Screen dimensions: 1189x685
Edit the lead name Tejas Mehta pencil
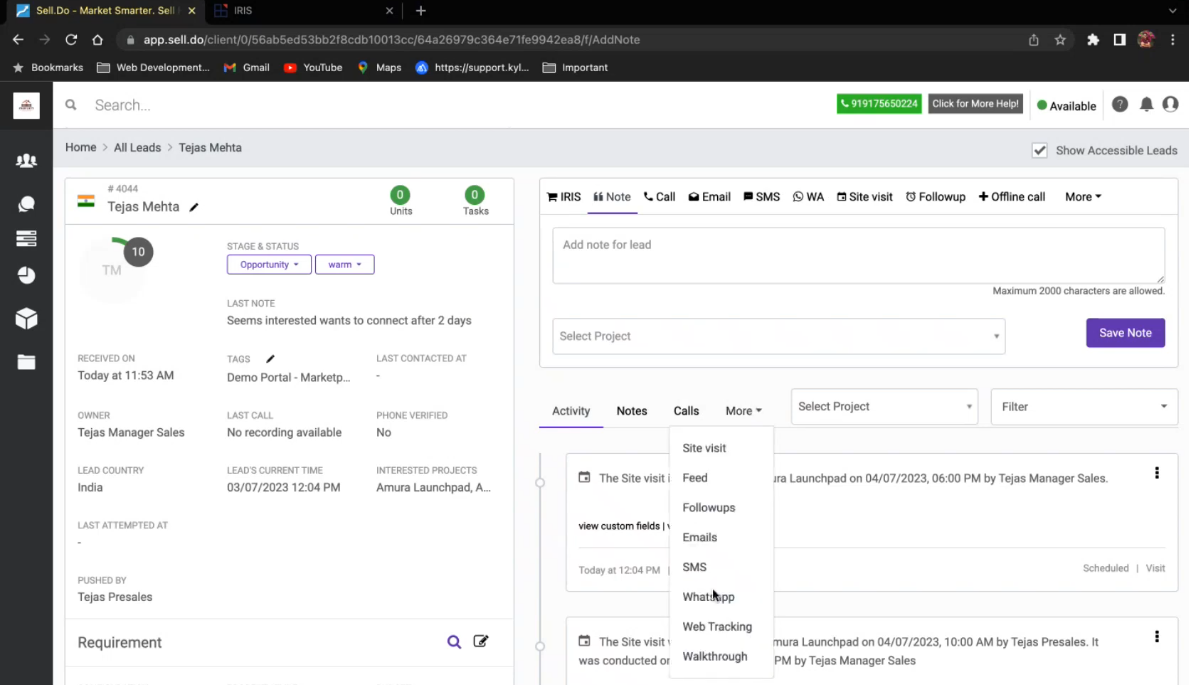pos(194,207)
